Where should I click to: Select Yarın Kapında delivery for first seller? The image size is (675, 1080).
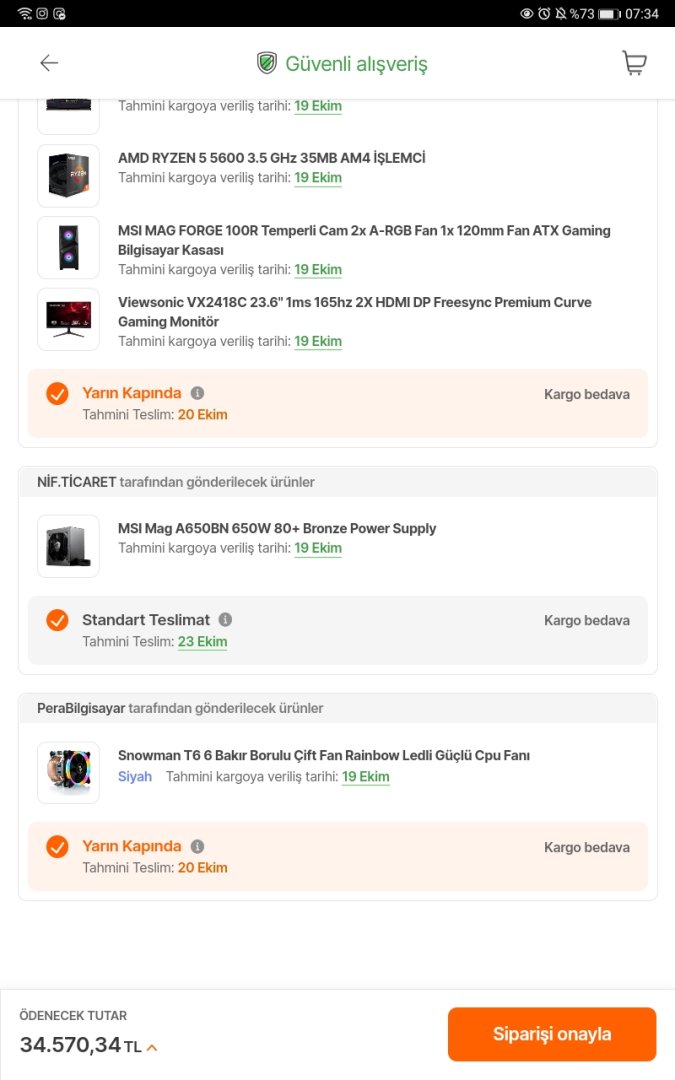[57, 394]
